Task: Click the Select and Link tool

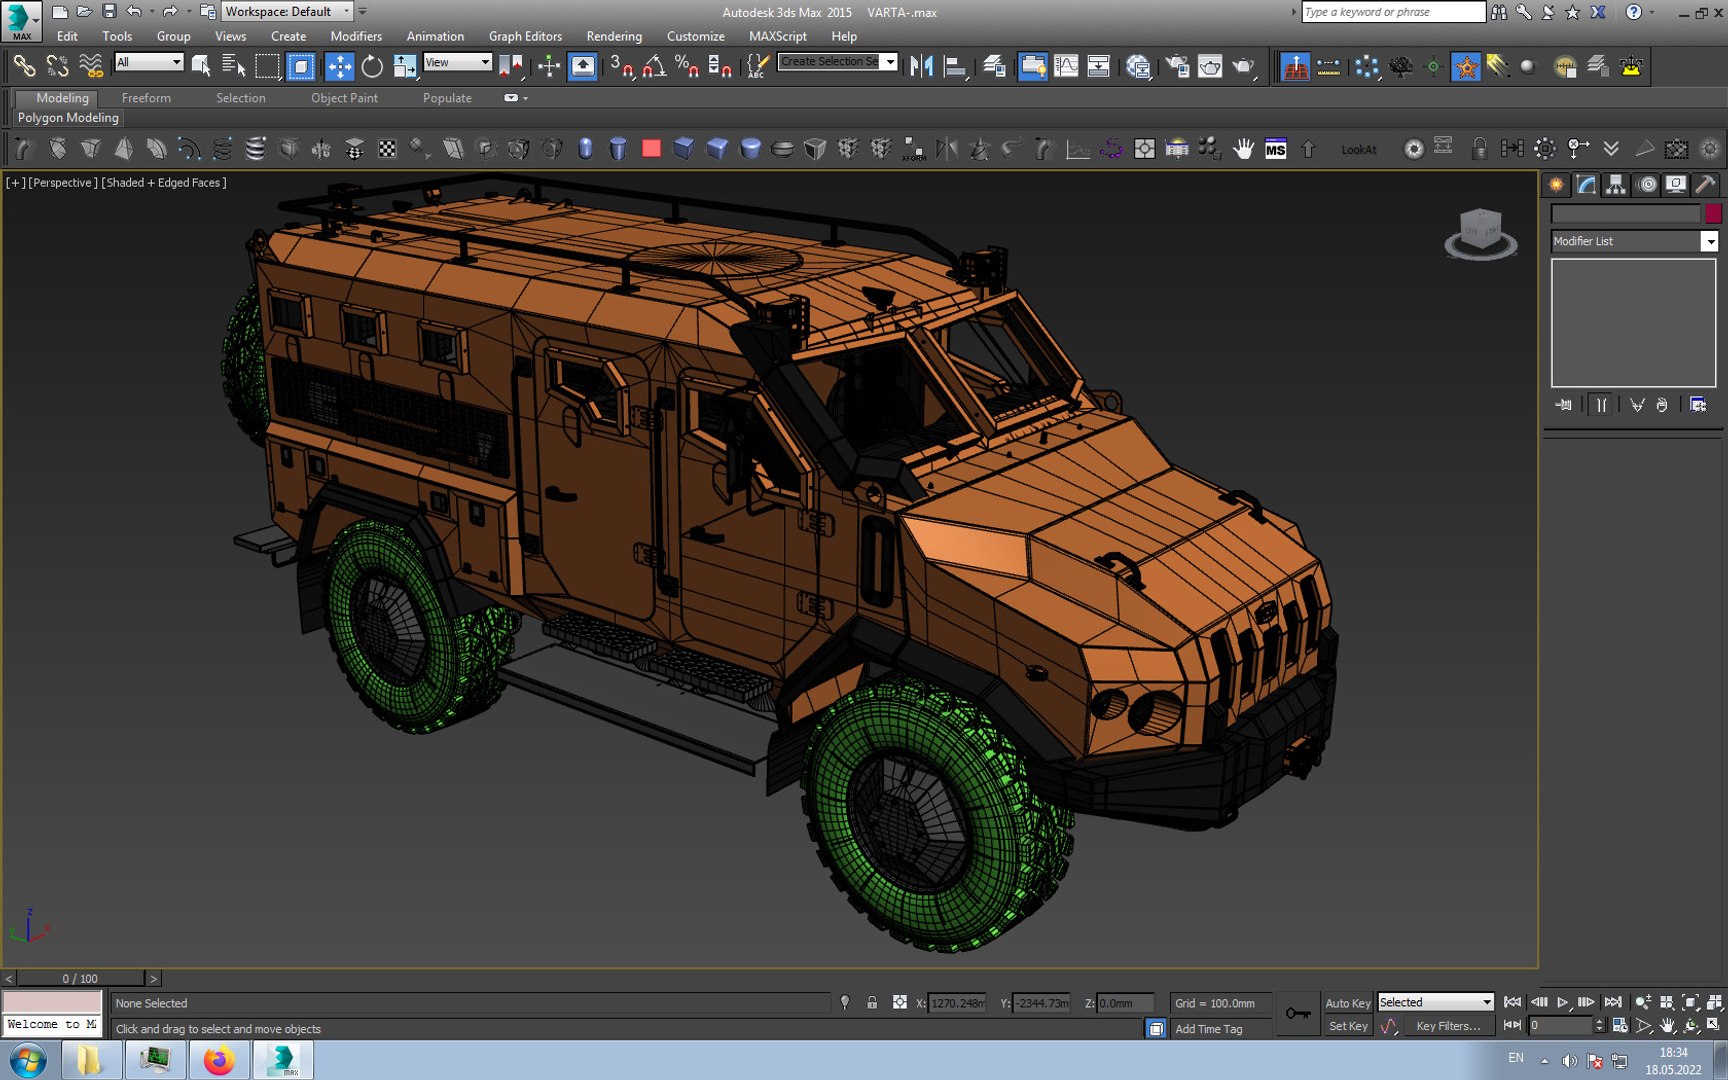Action: (24, 66)
